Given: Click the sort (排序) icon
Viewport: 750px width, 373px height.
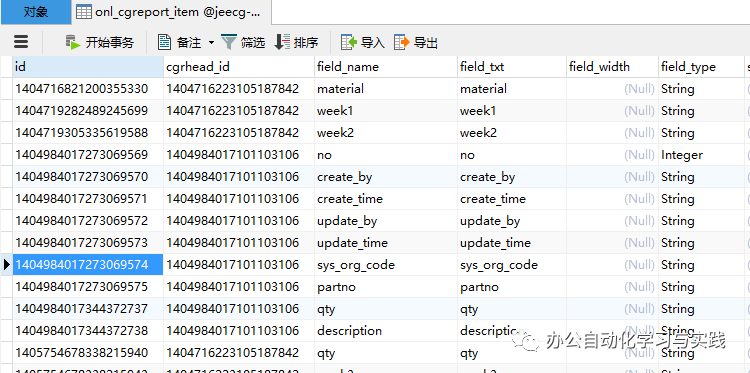Looking at the screenshot, I should pos(282,42).
